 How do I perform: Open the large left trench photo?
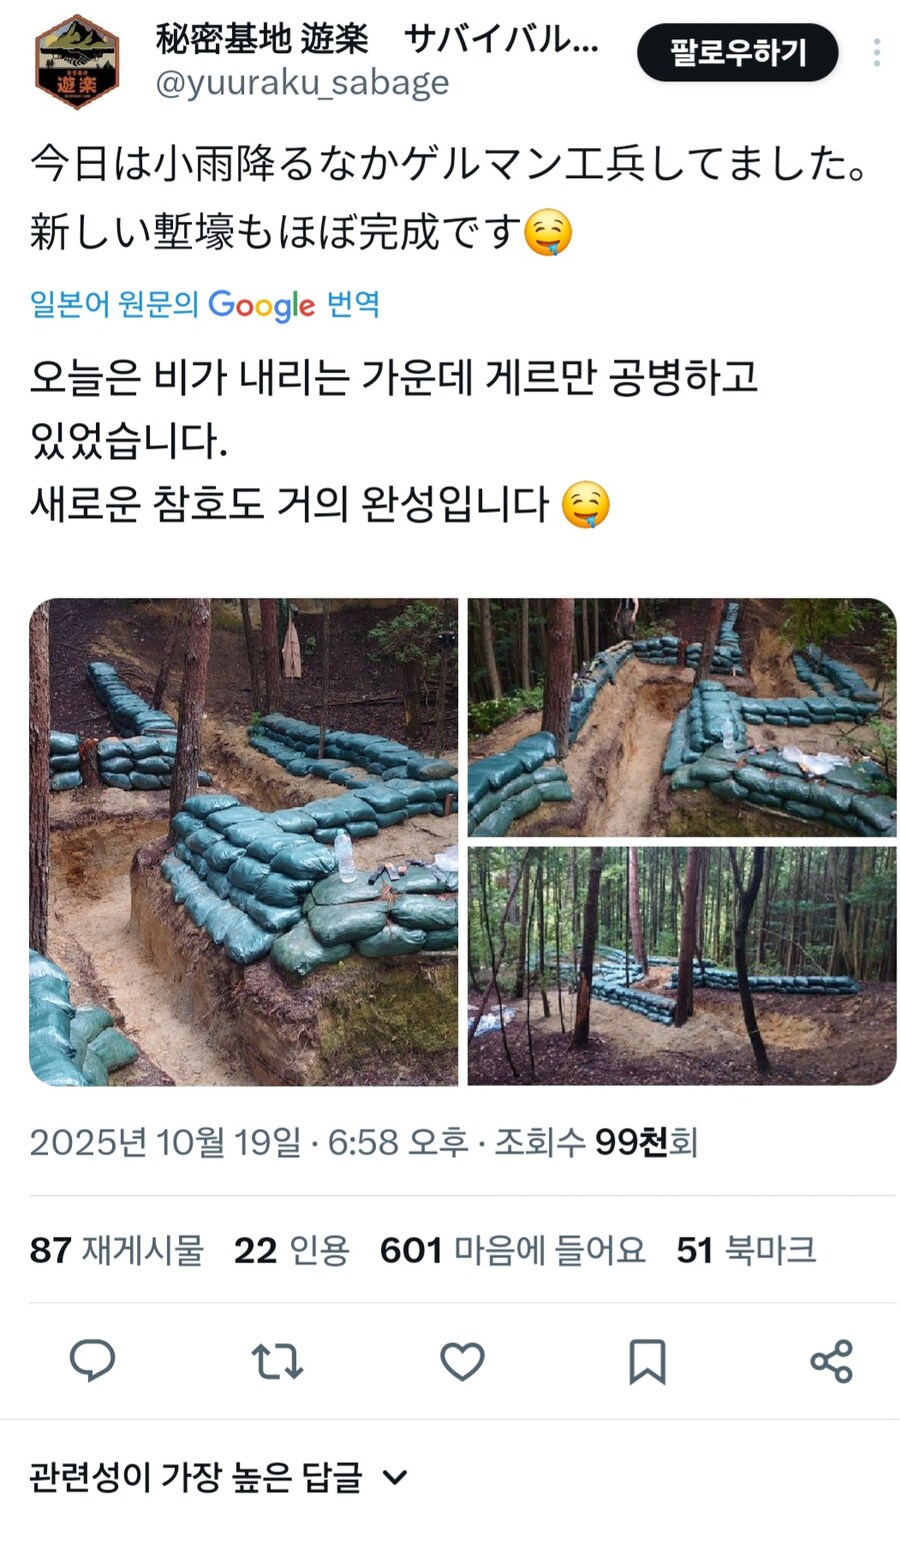click(x=244, y=842)
